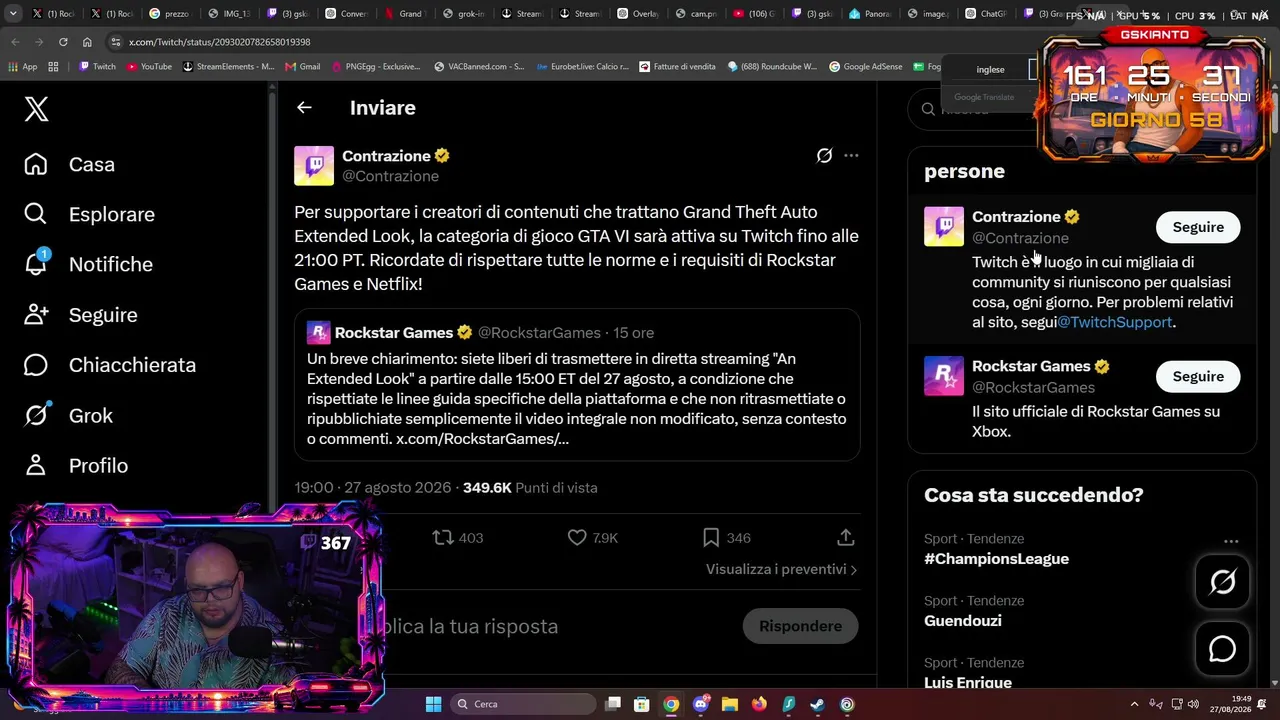The image size is (1280, 720).
Task: Switch to the Panora browser tab
Action: point(869,14)
